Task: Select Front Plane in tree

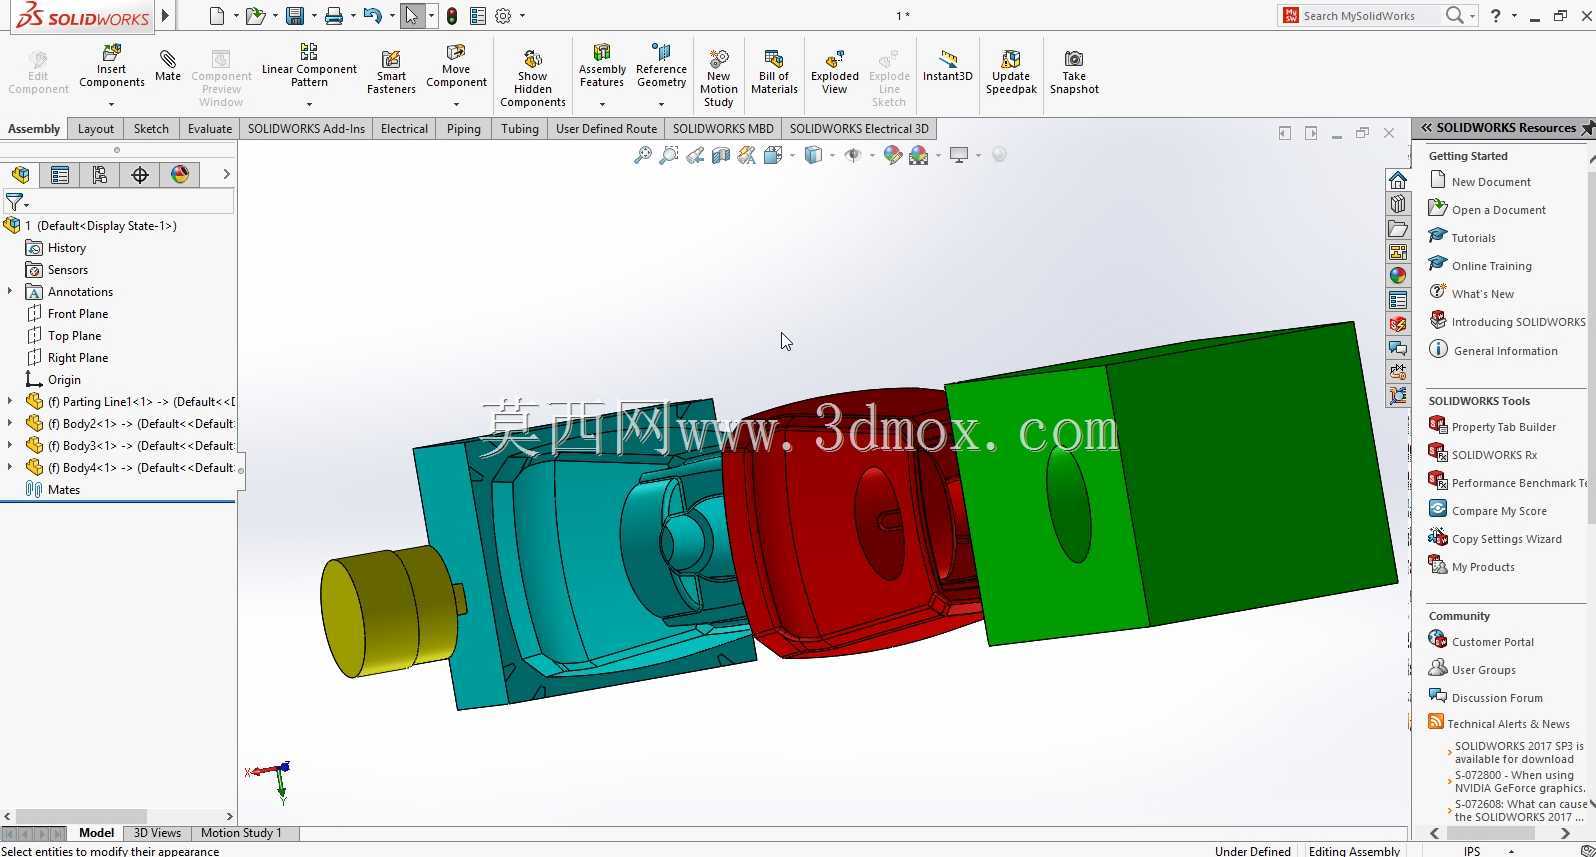Action: click(78, 314)
